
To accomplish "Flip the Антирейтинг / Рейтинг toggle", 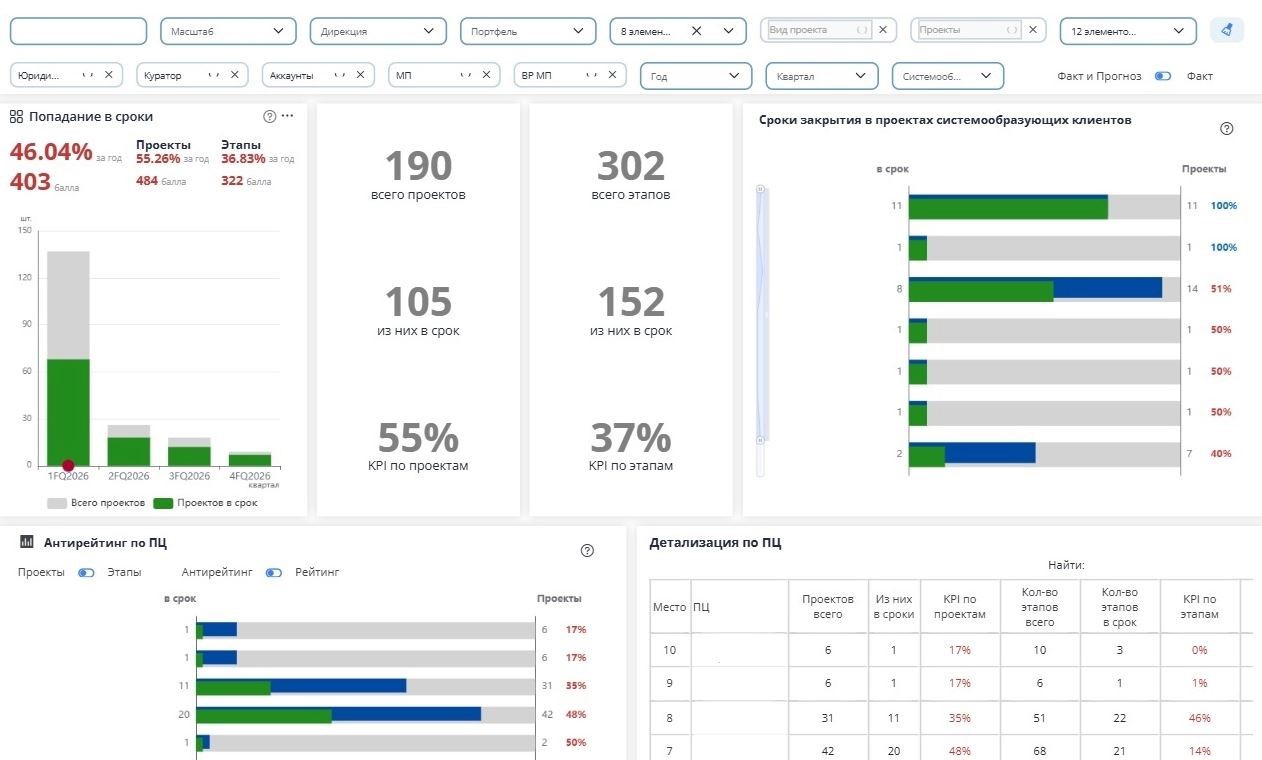I will (x=274, y=572).
